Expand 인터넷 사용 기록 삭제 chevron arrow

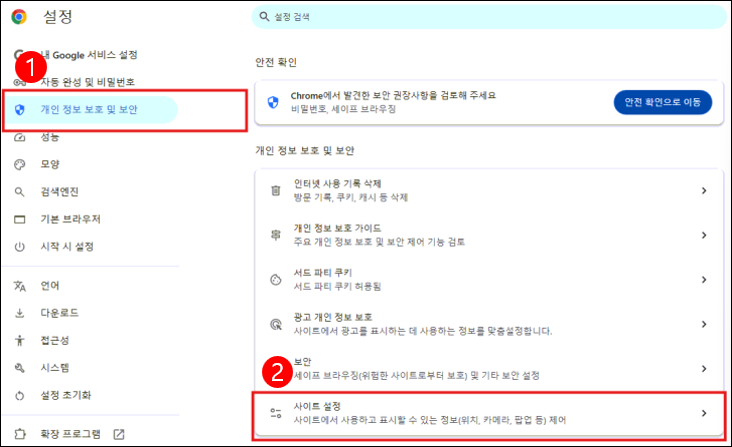coord(704,190)
